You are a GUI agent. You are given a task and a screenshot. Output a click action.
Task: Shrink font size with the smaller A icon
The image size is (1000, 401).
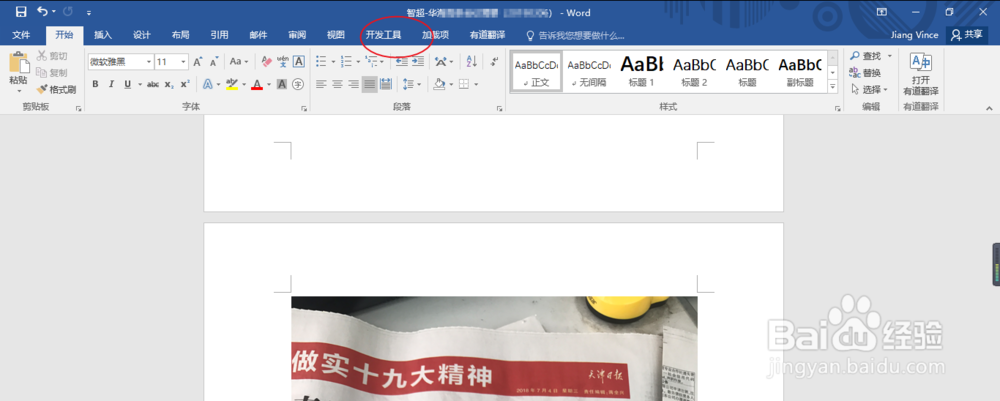tap(214, 62)
